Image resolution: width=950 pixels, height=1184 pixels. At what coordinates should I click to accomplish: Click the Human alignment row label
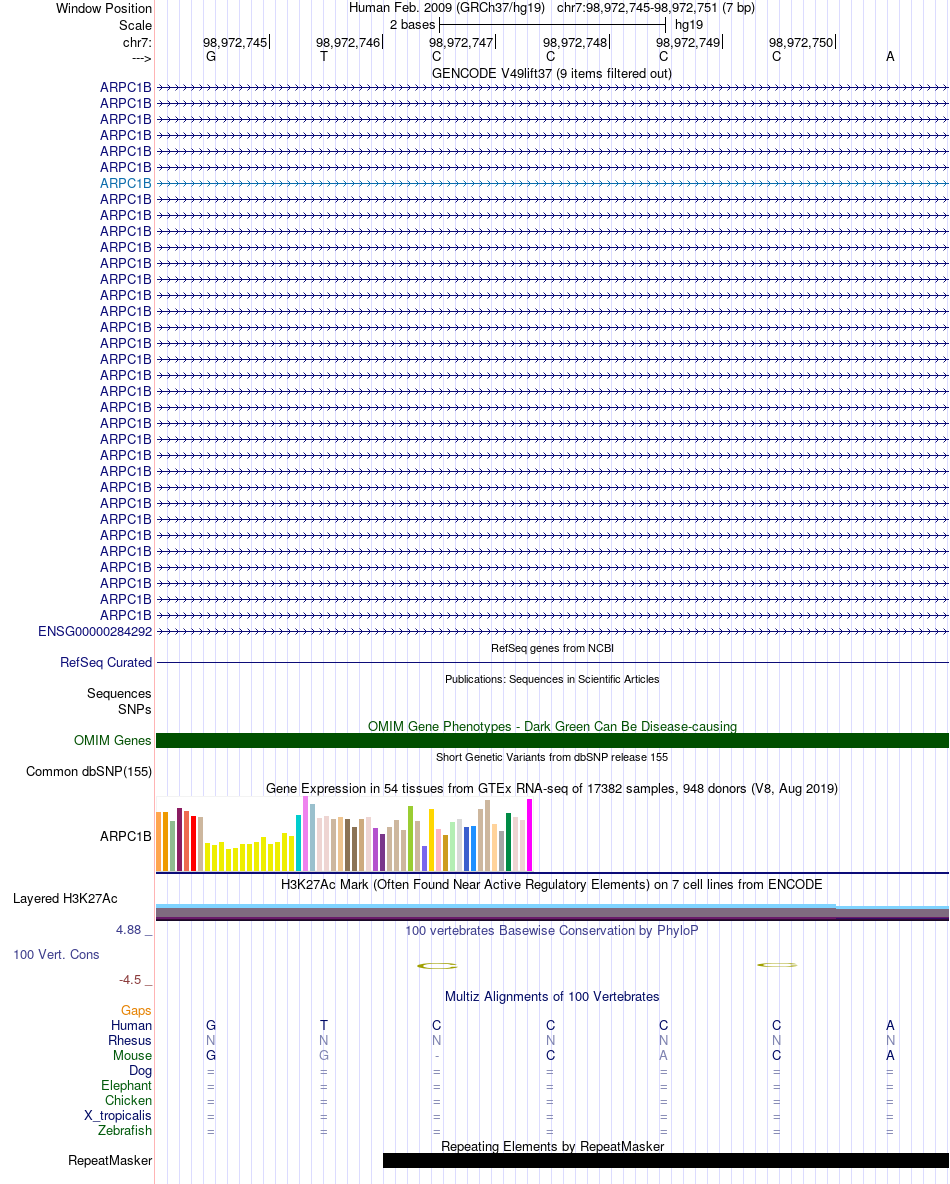[131, 1025]
